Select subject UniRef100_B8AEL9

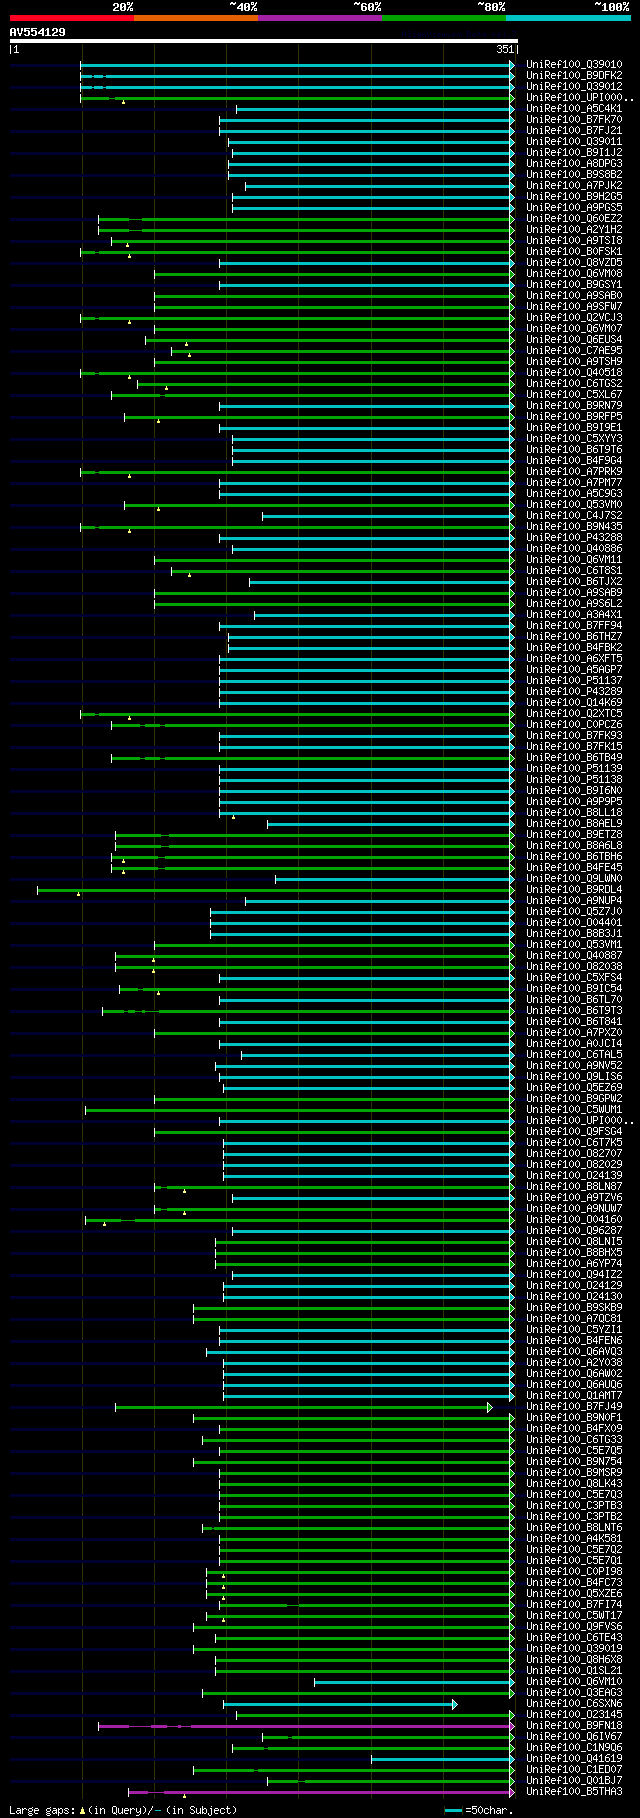tap(574, 824)
